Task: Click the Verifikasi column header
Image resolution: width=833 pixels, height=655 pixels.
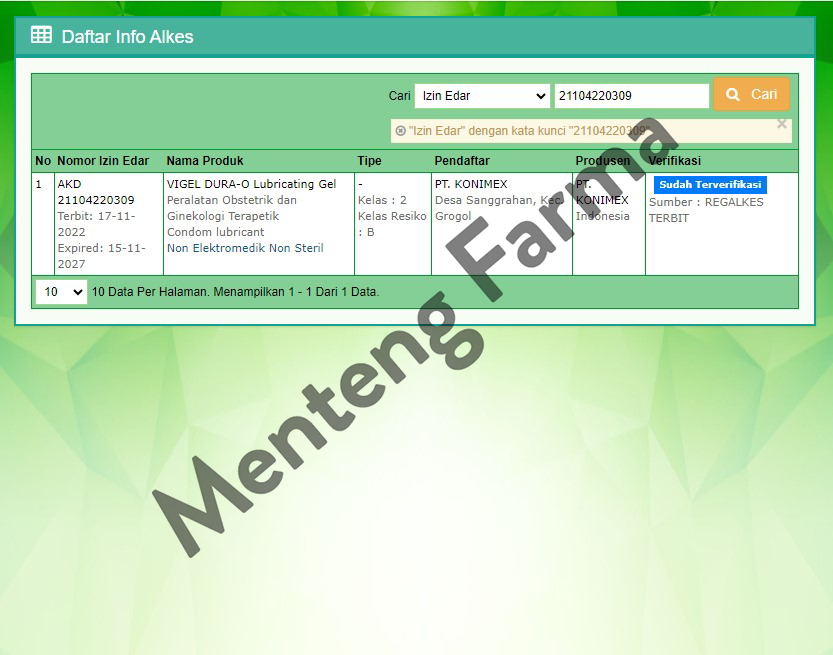Action: [x=675, y=161]
